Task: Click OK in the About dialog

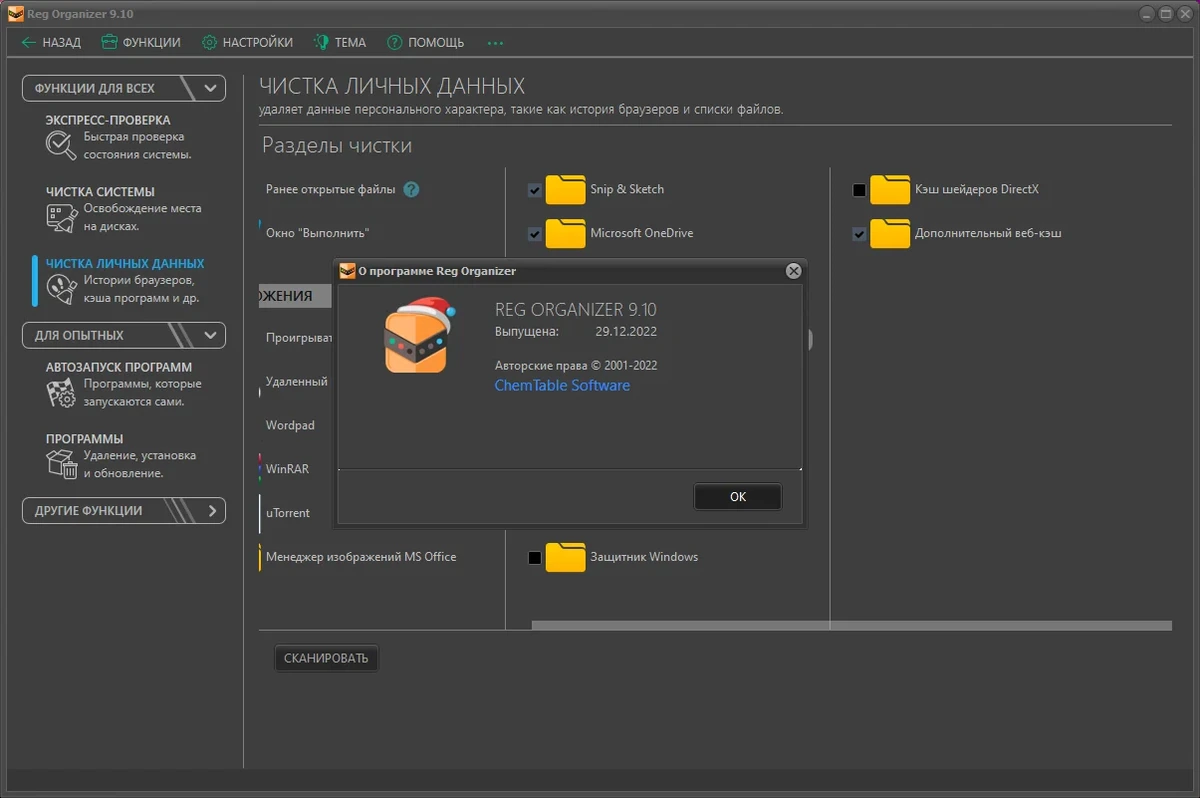Action: 738,497
